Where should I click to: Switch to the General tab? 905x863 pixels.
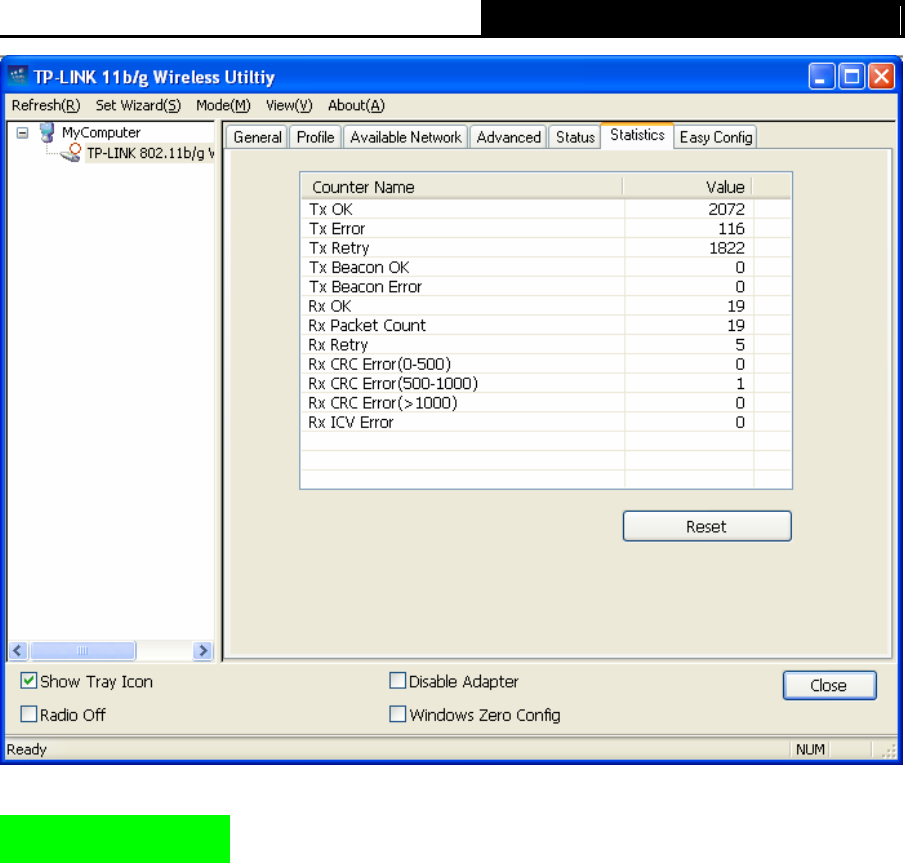tap(257, 137)
